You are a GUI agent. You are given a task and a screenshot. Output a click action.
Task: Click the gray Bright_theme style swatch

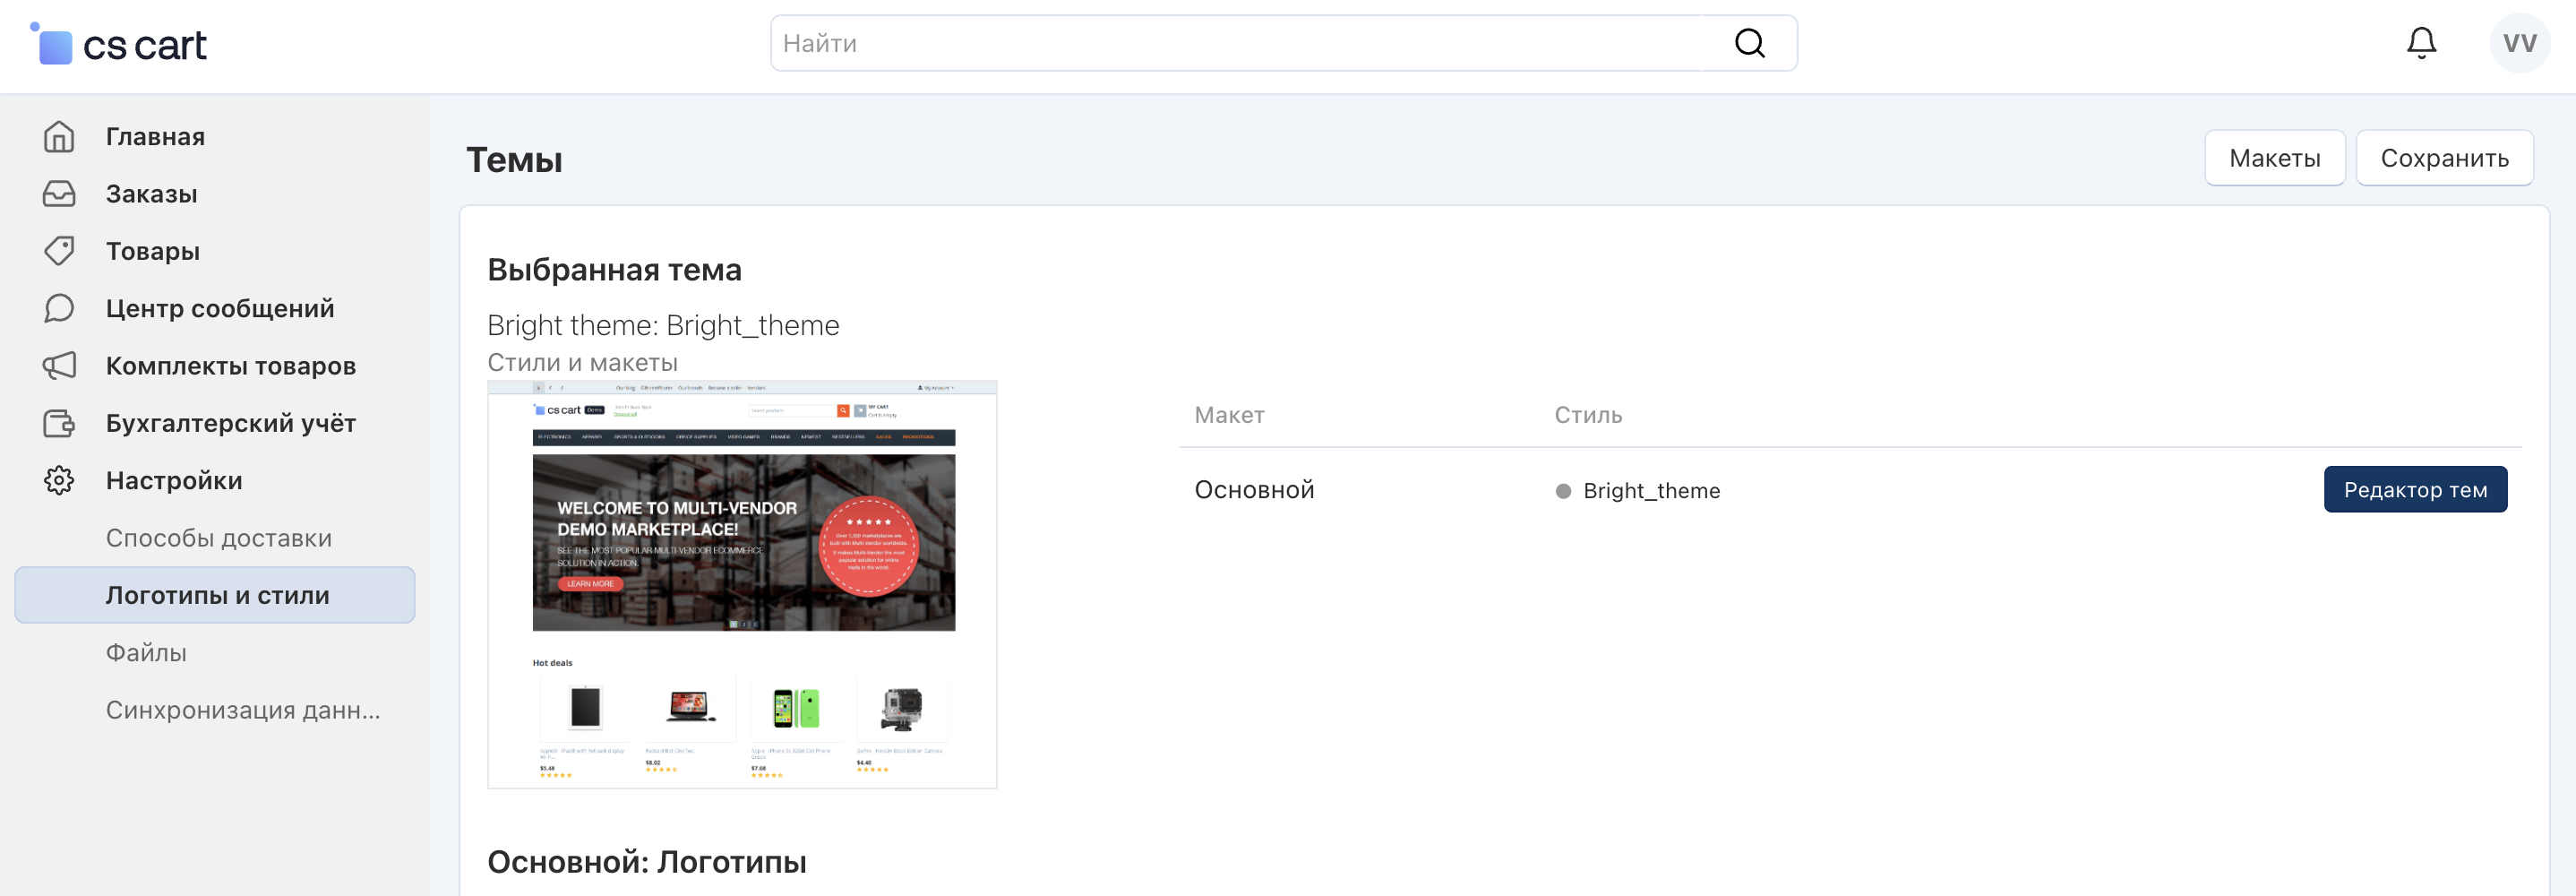click(x=1563, y=491)
